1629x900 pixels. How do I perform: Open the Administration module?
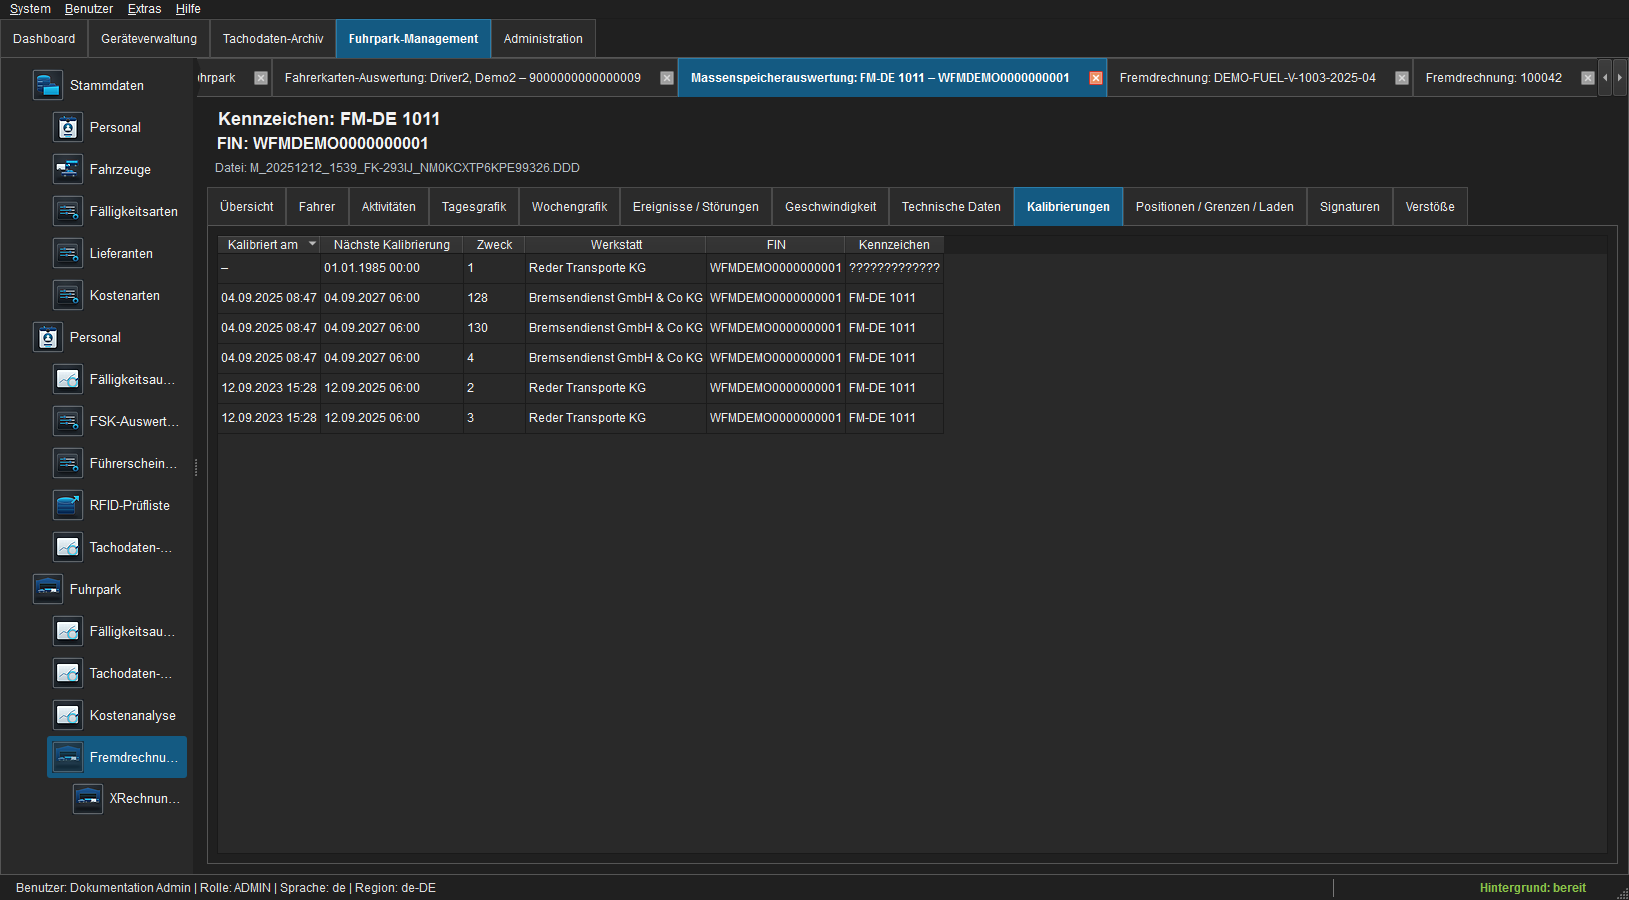coord(543,39)
